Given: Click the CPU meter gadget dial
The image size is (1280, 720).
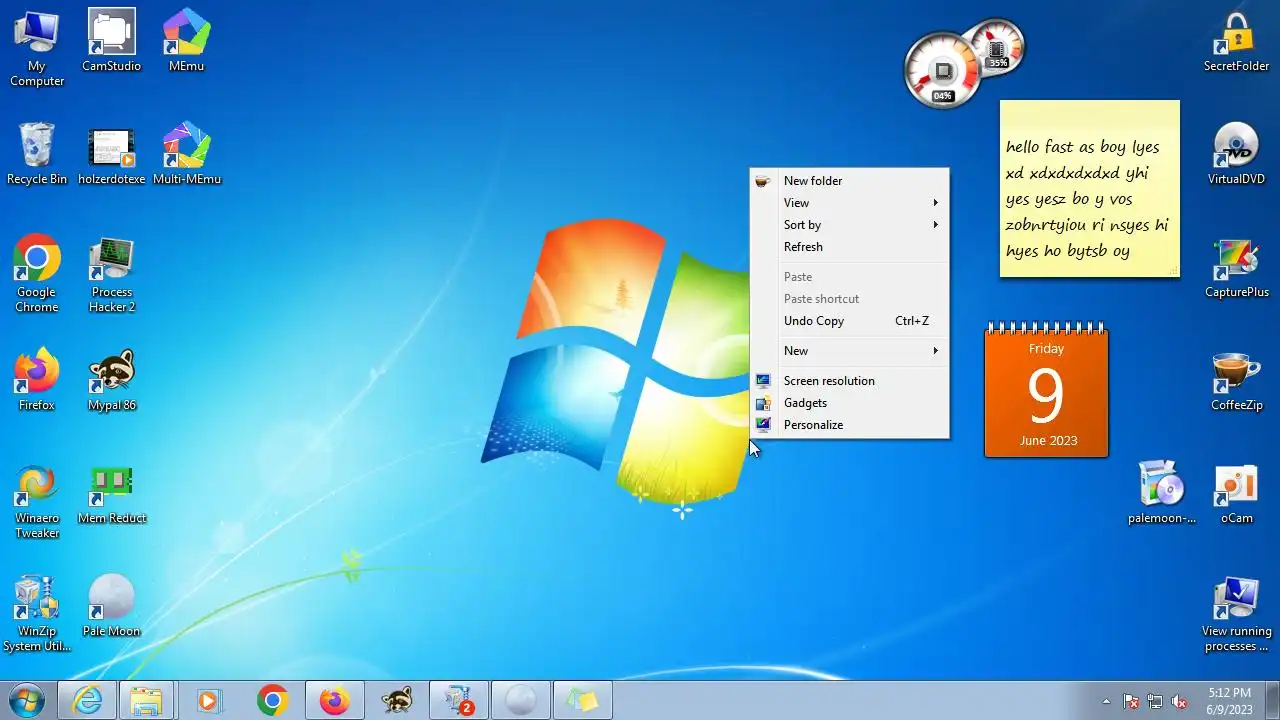Looking at the screenshot, I should pos(942,70).
